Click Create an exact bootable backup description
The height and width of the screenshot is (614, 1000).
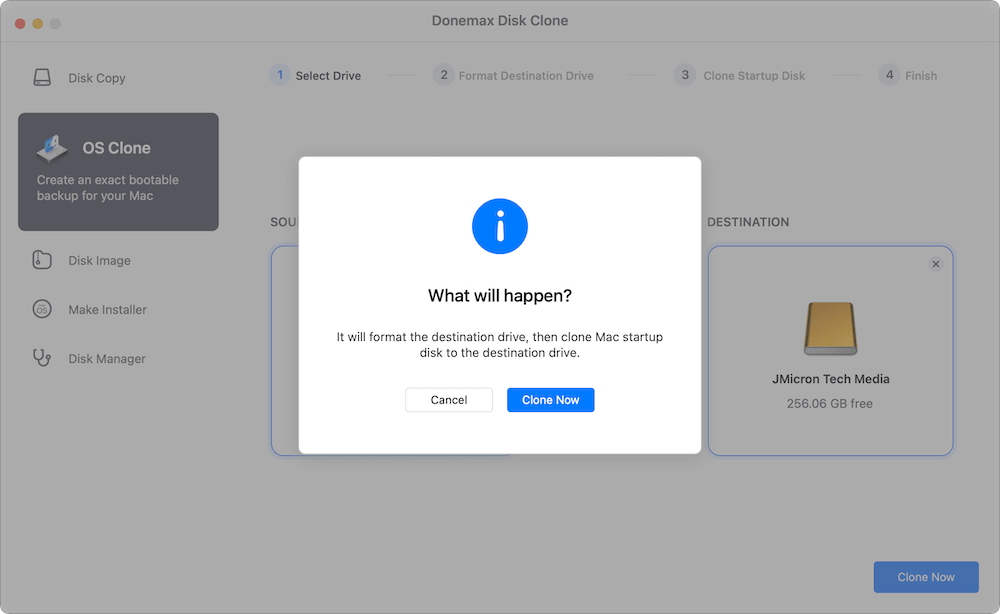(x=107, y=187)
